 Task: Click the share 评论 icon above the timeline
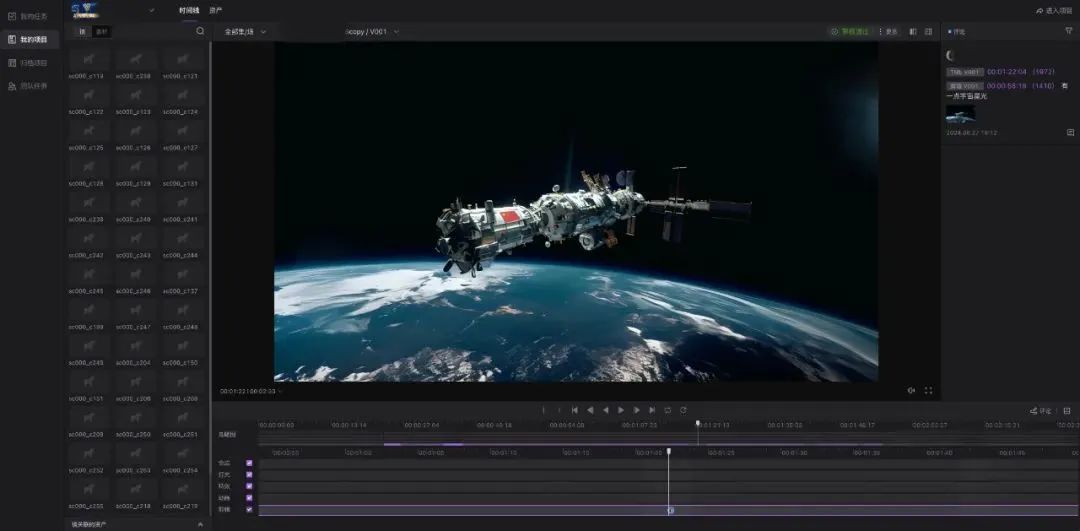coord(1041,411)
